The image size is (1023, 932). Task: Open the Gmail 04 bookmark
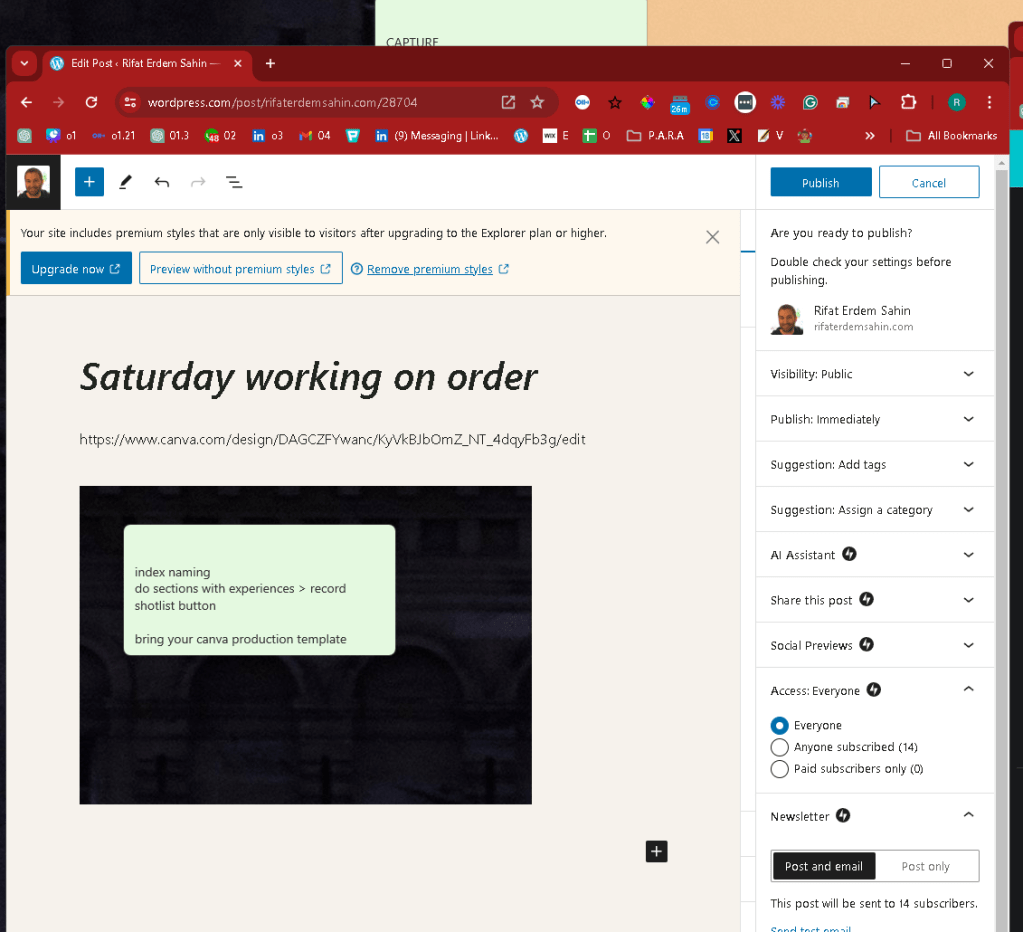(315, 136)
